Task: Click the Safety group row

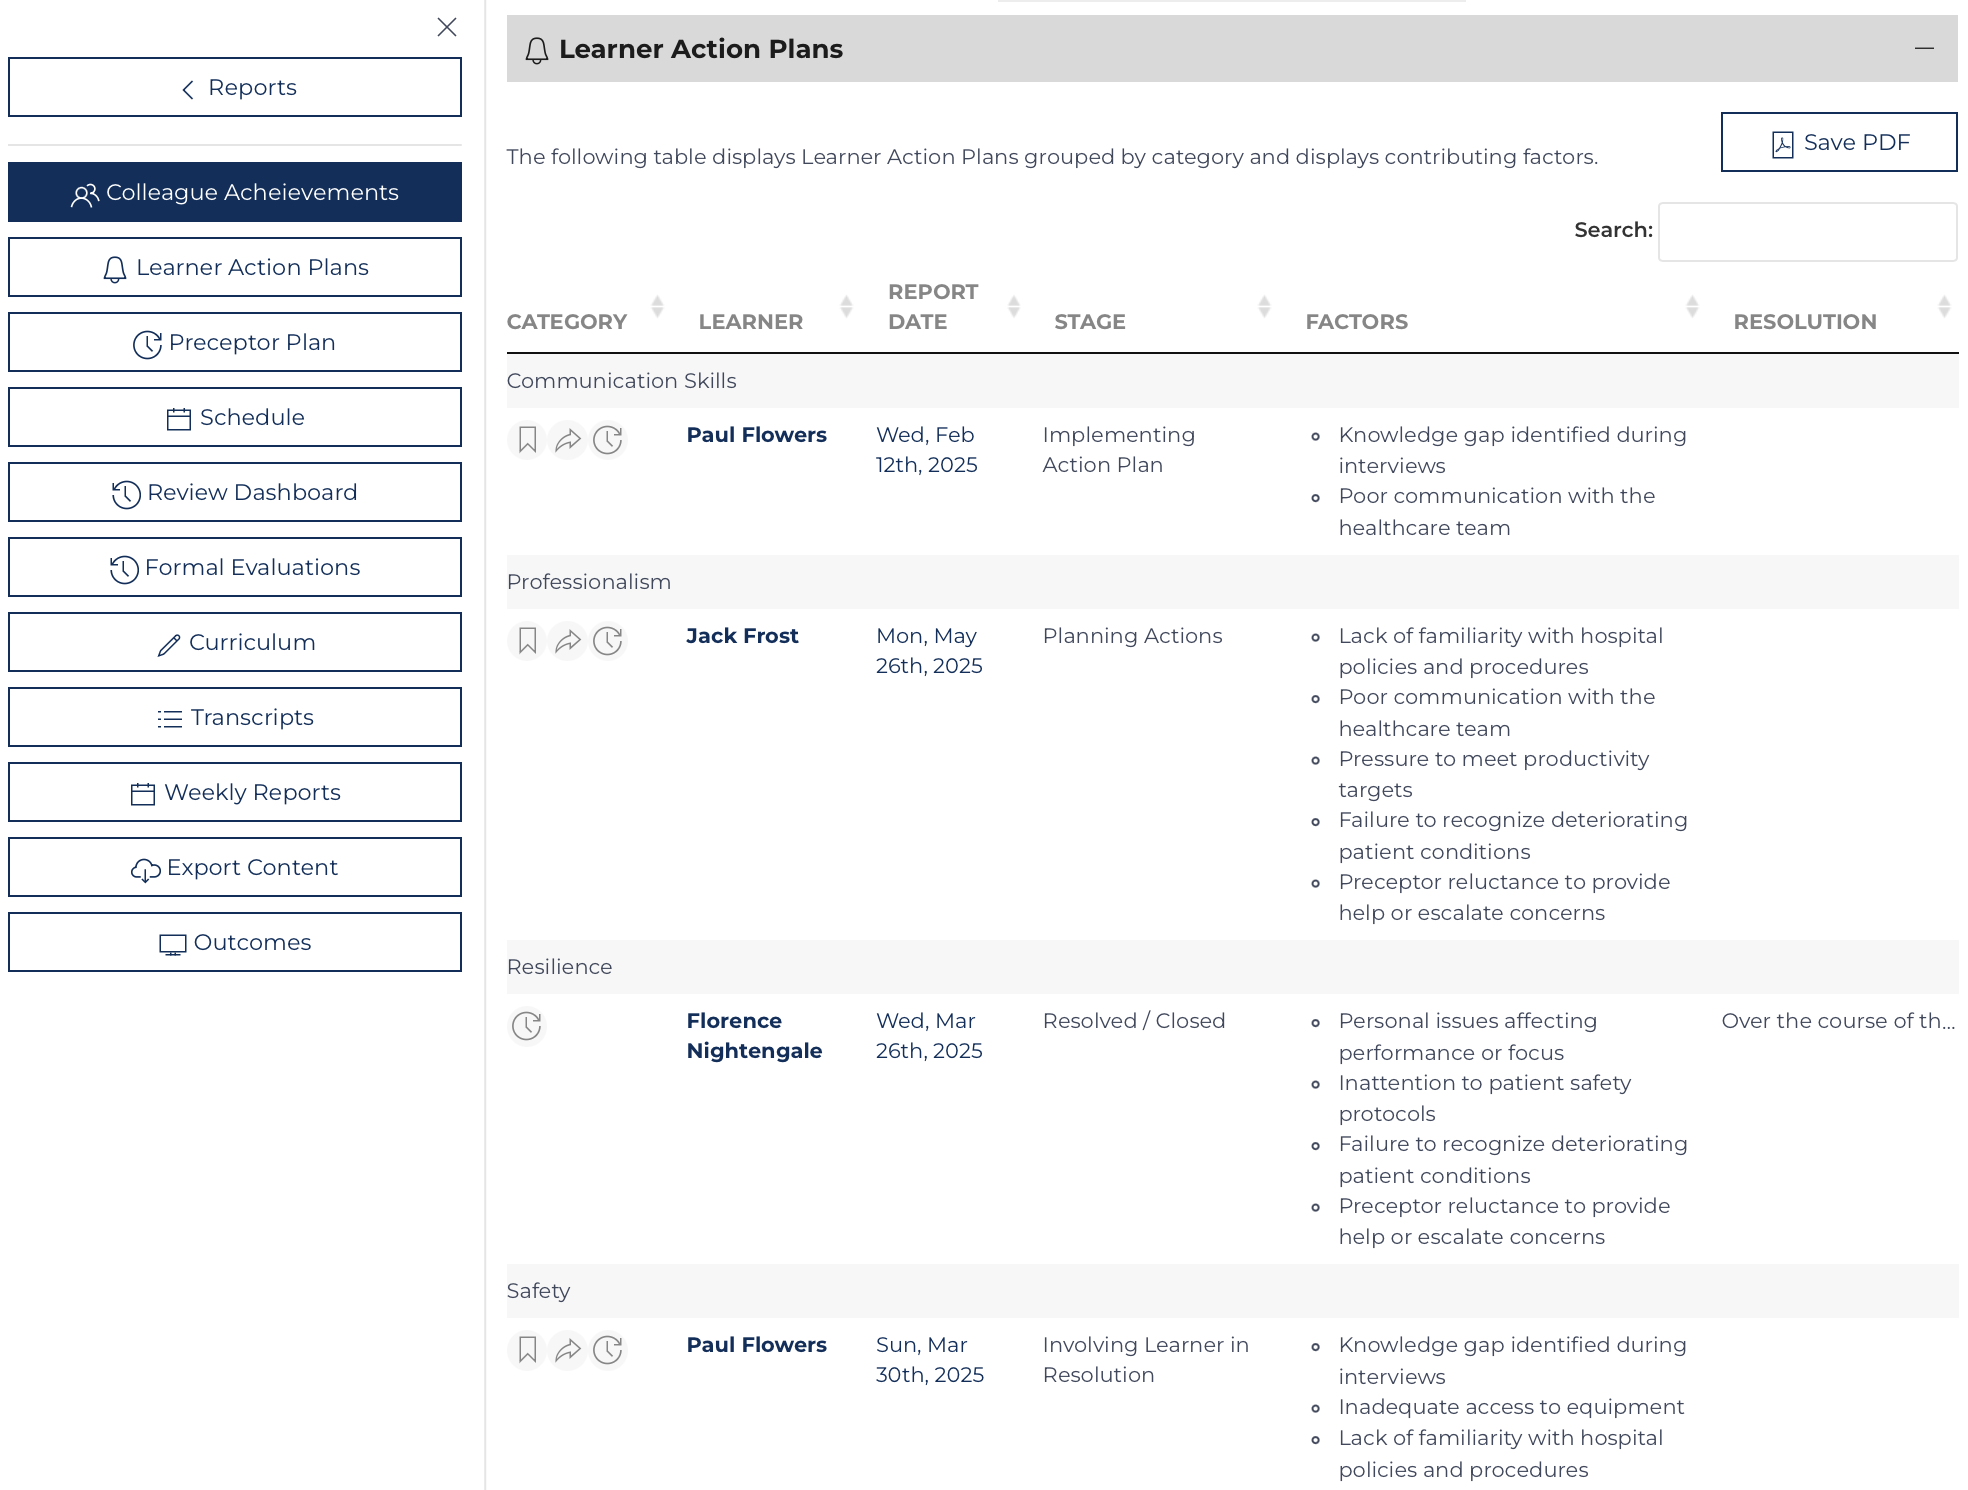Action: click(1232, 1291)
